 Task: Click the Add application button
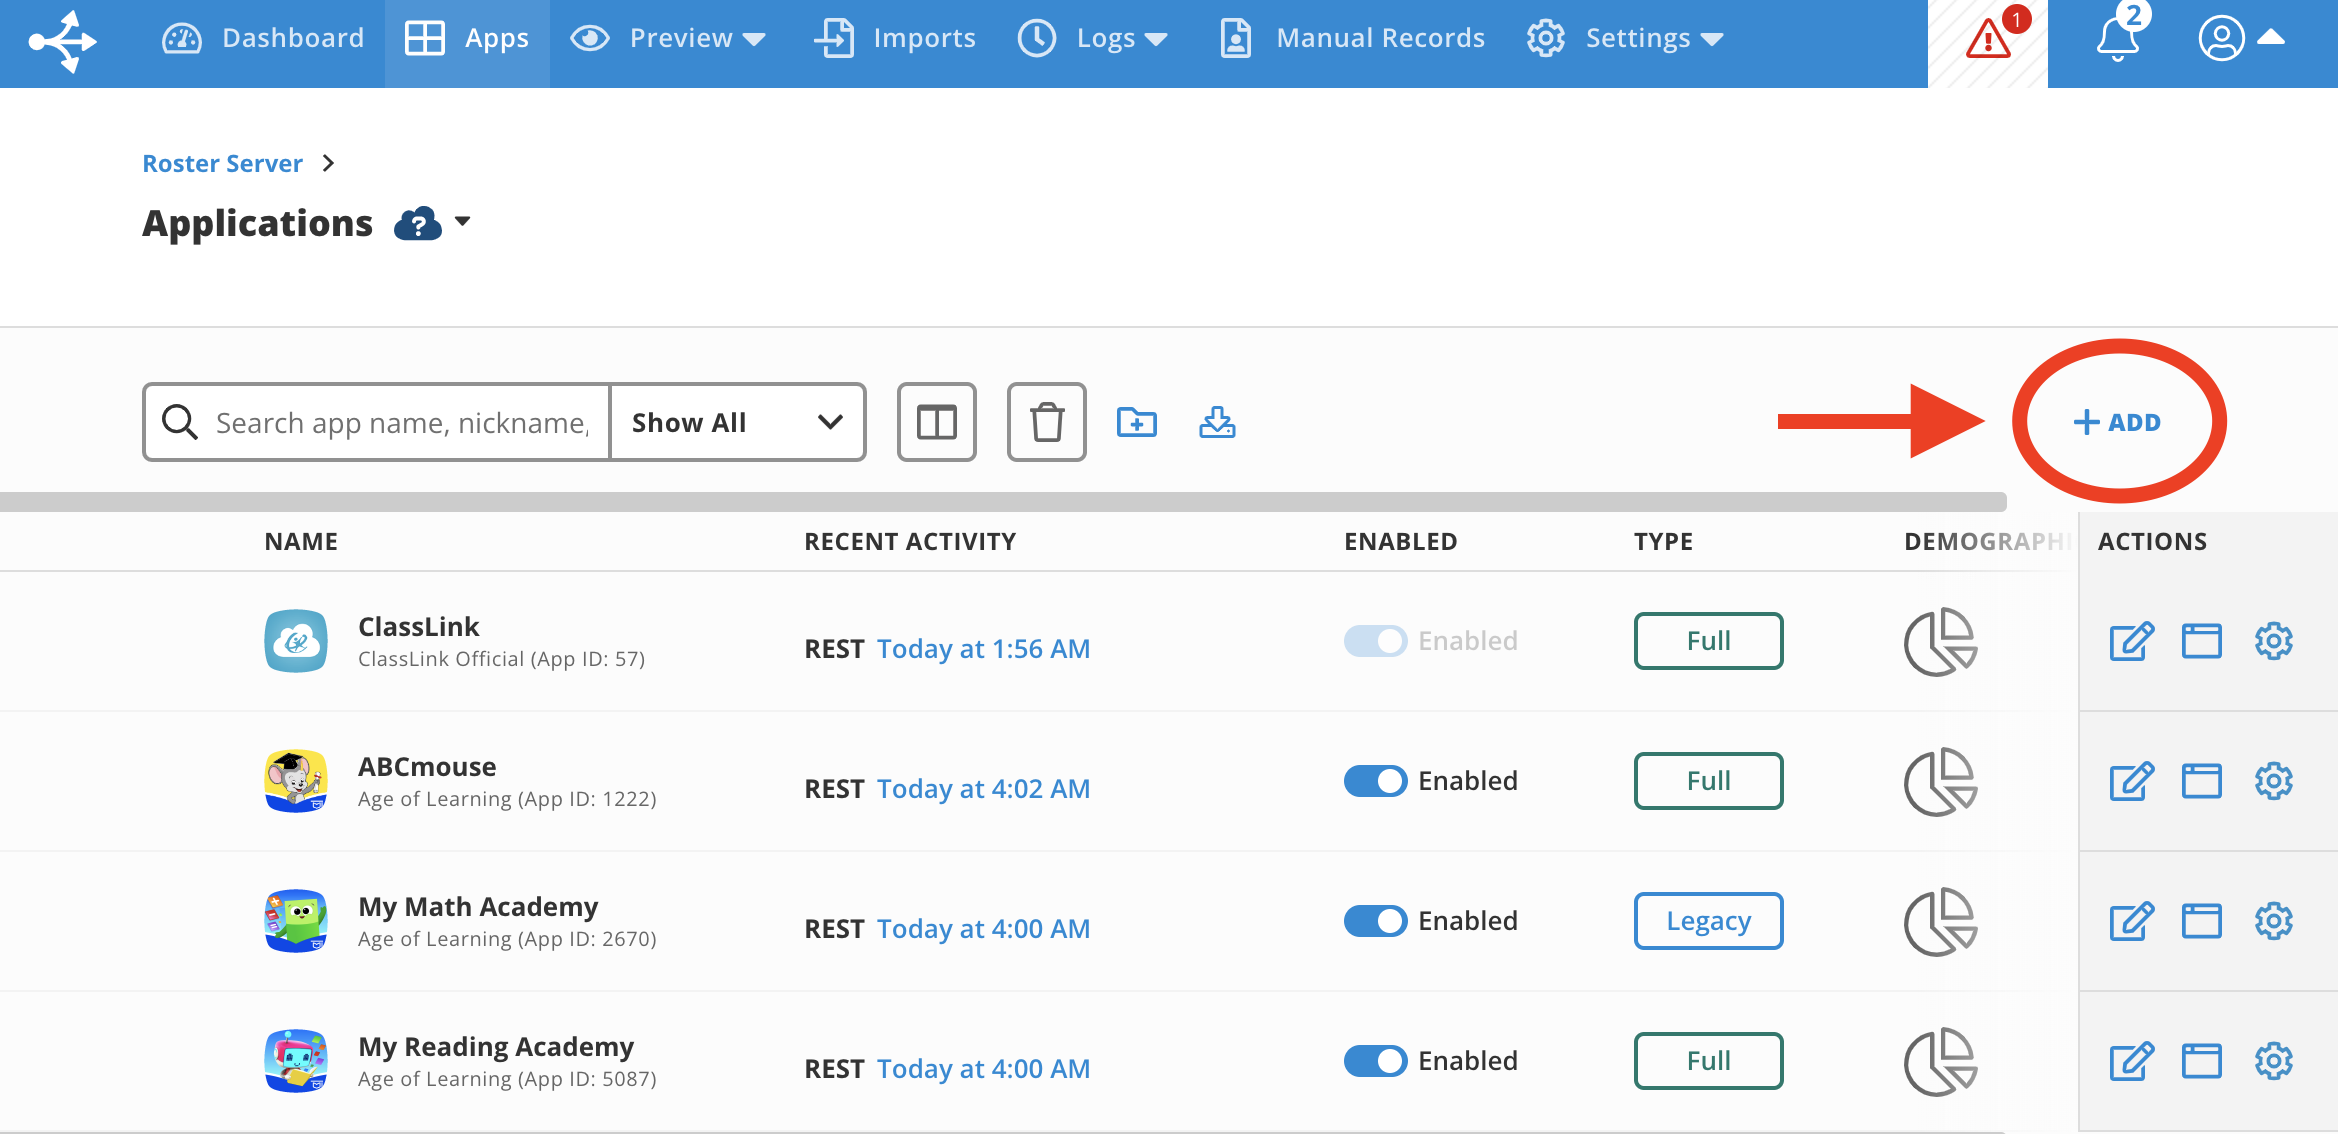(x=2118, y=422)
